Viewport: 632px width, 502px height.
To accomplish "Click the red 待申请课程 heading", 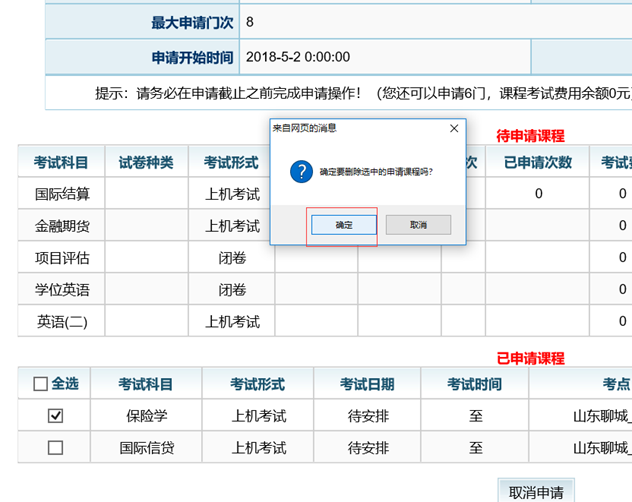I will point(530,136).
